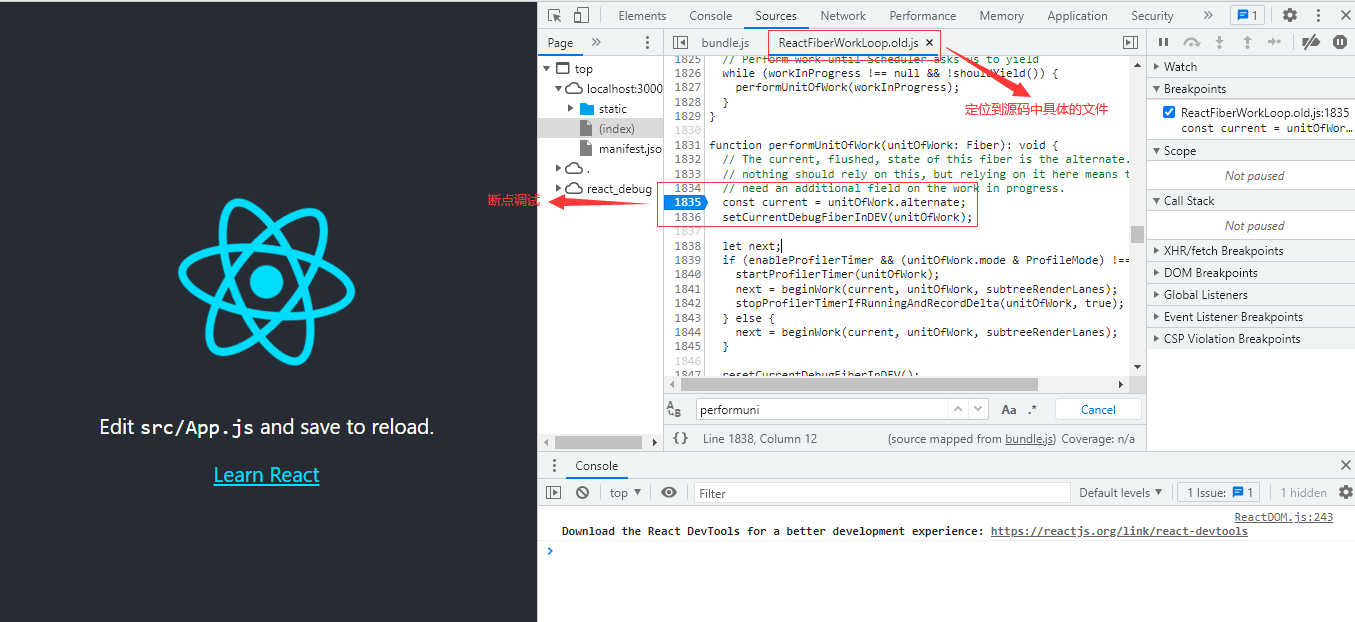
Task: Expand the react_debug tree node
Action: (x=559, y=188)
